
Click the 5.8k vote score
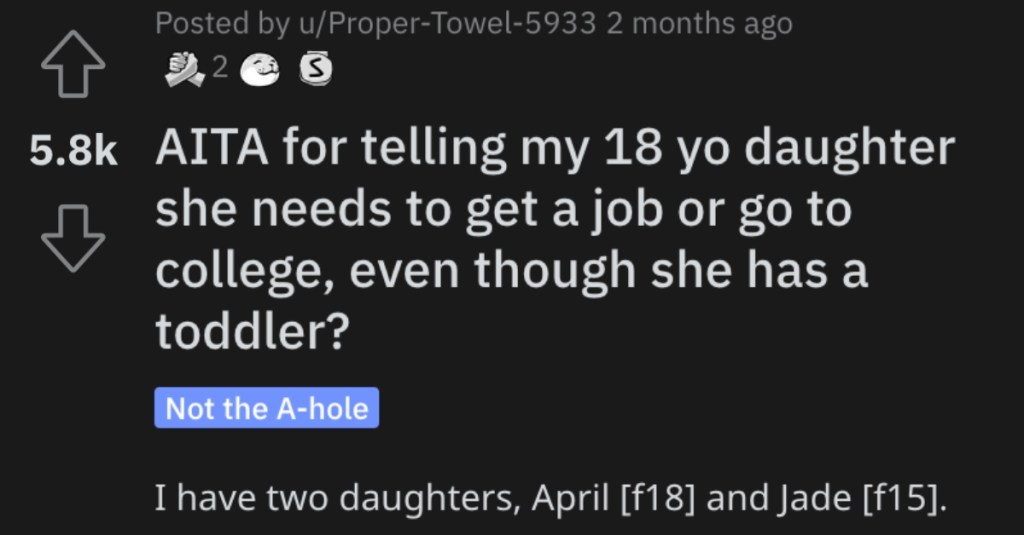pos(73,151)
